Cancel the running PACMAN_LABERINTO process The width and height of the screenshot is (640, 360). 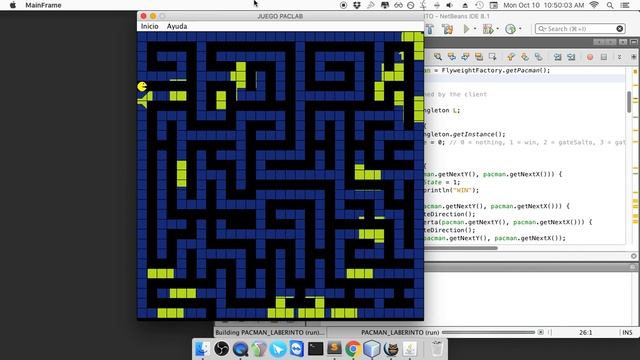[x=540, y=332]
